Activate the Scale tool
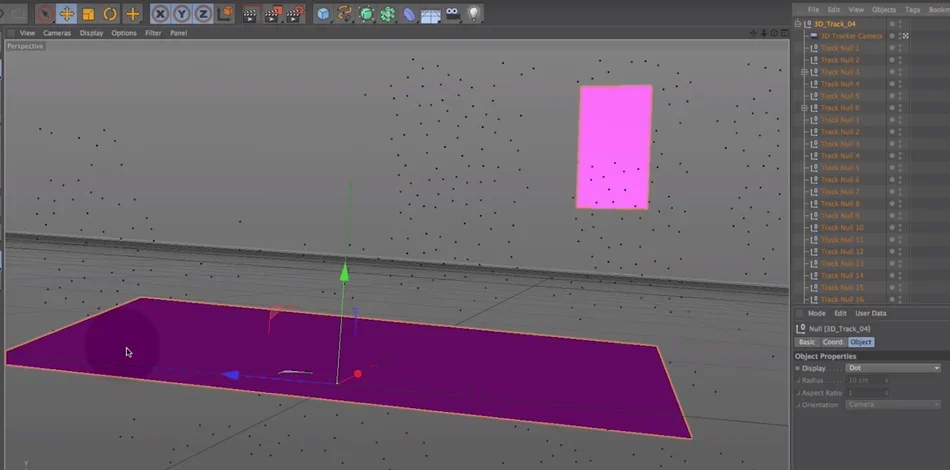 (88, 13)
